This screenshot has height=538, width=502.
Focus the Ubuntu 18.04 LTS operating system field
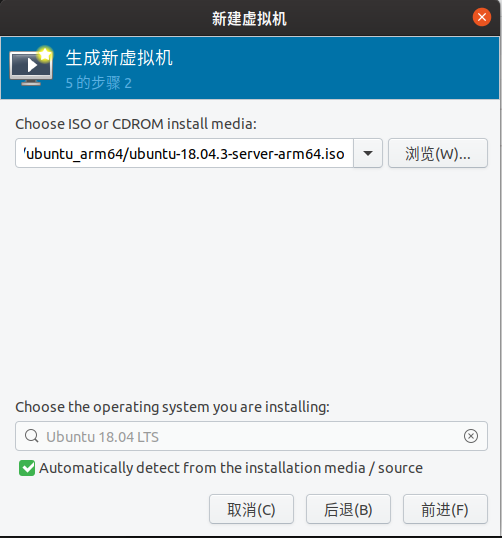(251, 436)
